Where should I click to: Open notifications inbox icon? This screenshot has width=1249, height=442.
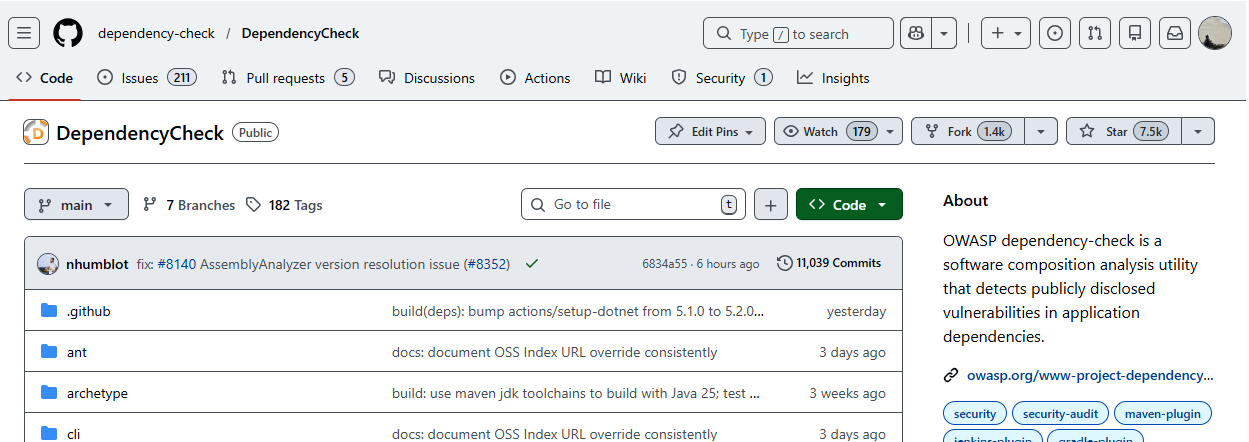click(x=1175, y=33)
